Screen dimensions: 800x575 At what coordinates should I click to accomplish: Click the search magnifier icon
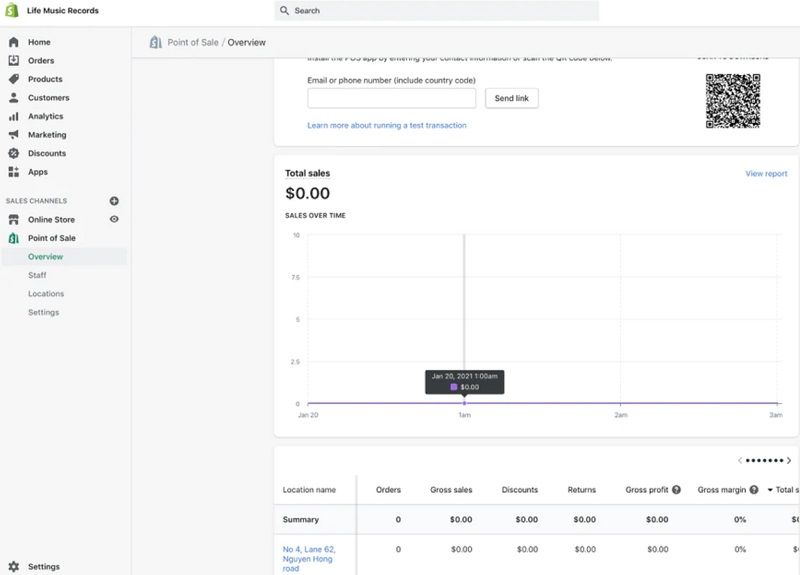coord(284,10)
